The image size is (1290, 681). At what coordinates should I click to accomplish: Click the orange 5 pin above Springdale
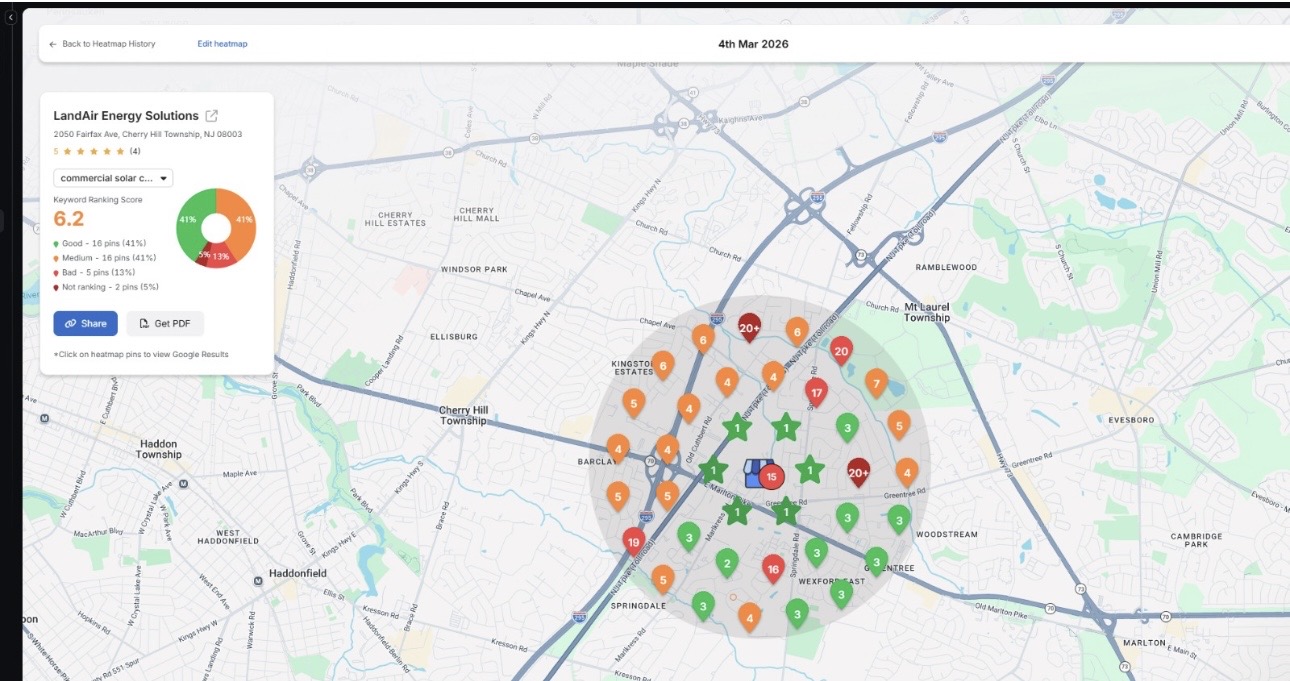click(x=662, y=579)
